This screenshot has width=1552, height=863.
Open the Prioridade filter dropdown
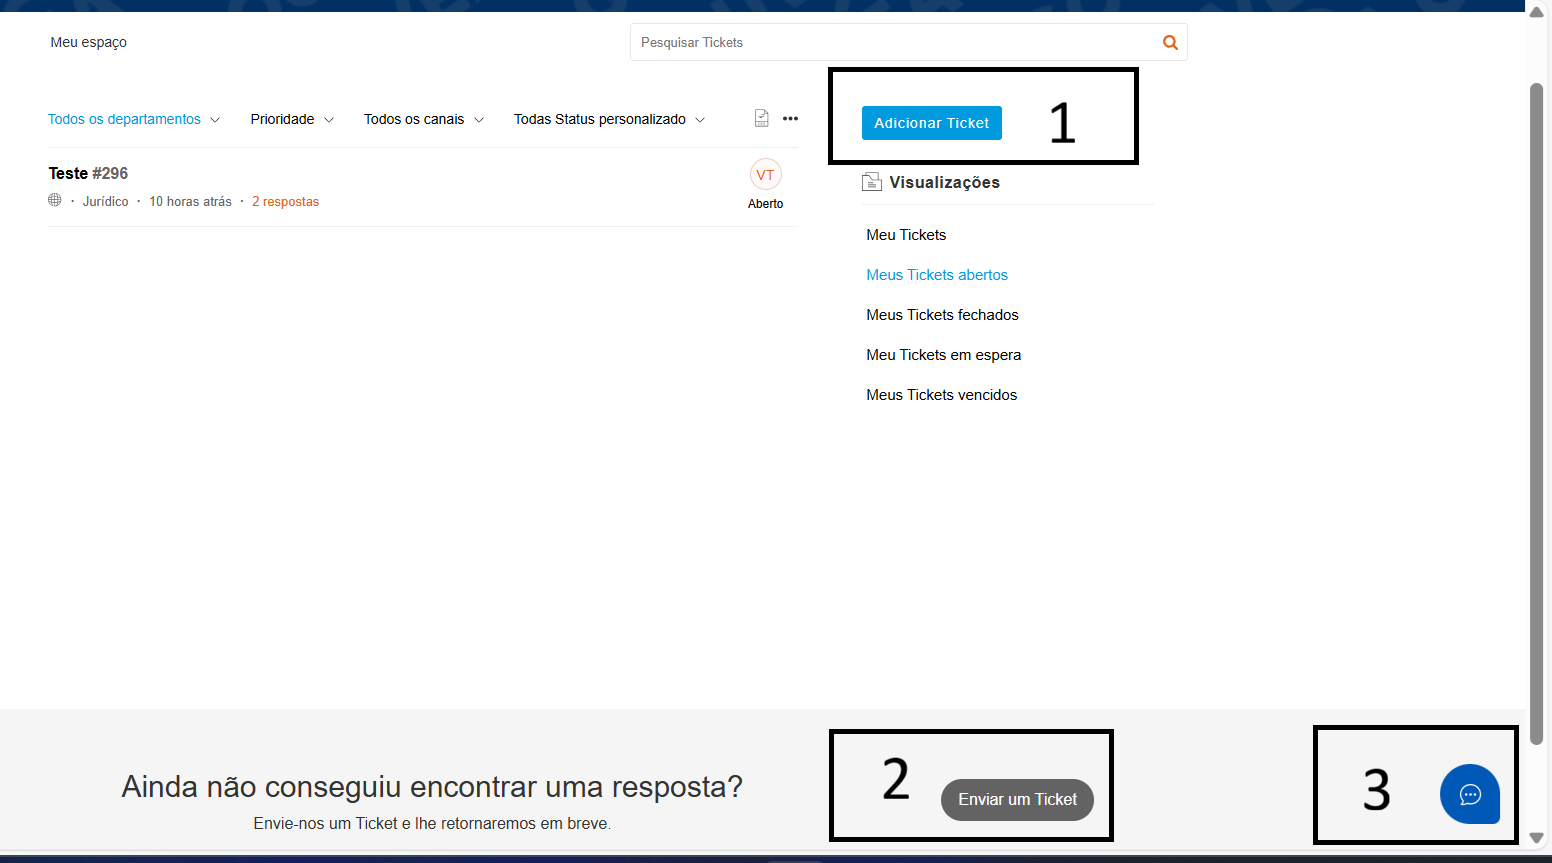click(x=292, y=119)
